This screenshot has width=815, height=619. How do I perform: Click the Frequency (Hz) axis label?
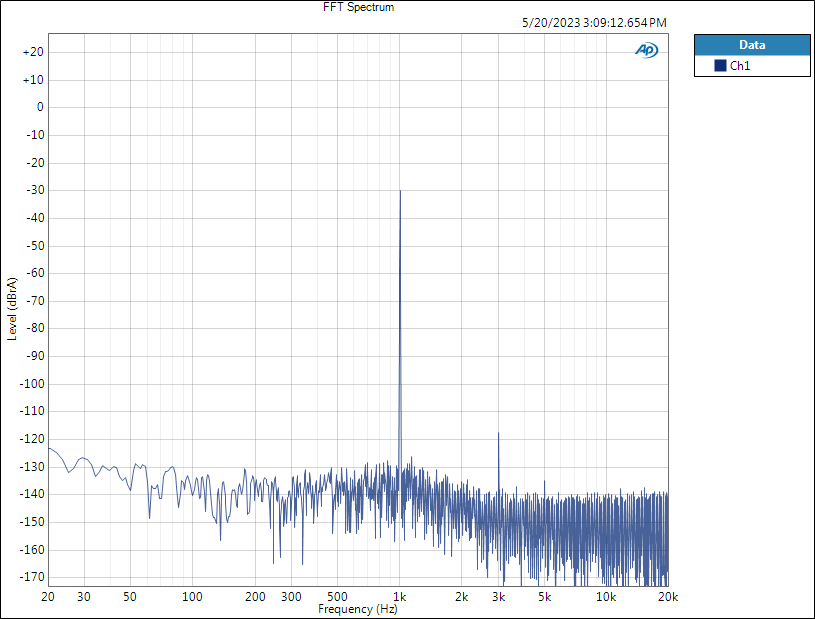pyautogui.click(x=358, y=609)
